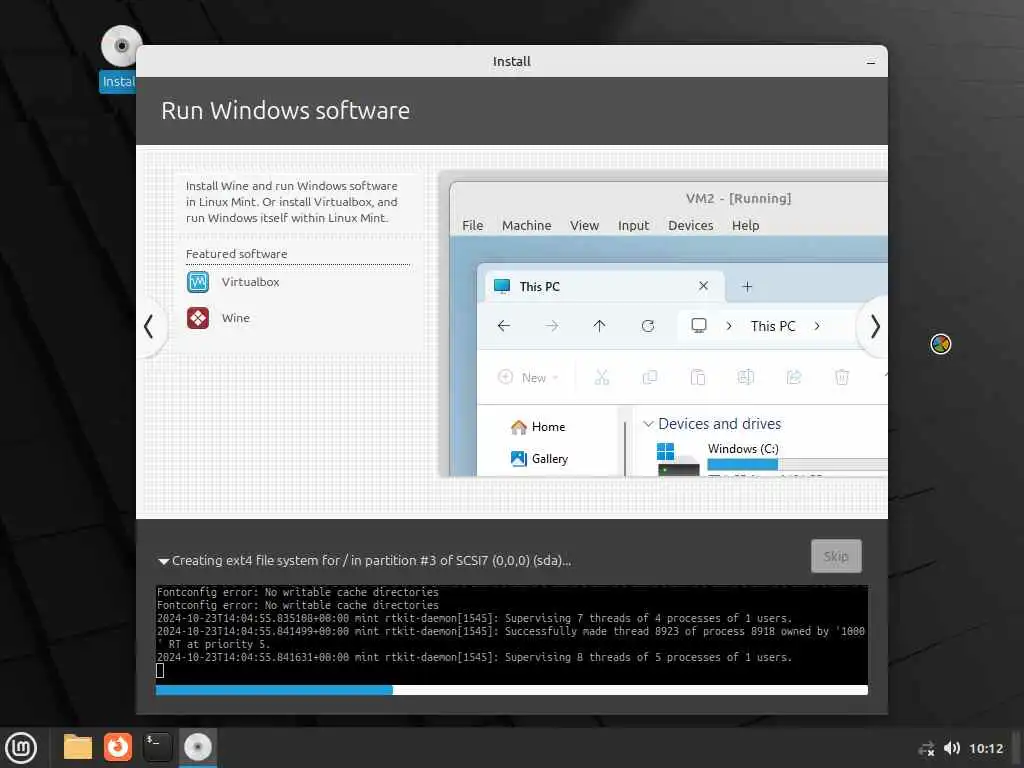This screenshot has height=768, width=1024.
Task: Open the clock showing 10:12
Action: click(x=985, y=748)
